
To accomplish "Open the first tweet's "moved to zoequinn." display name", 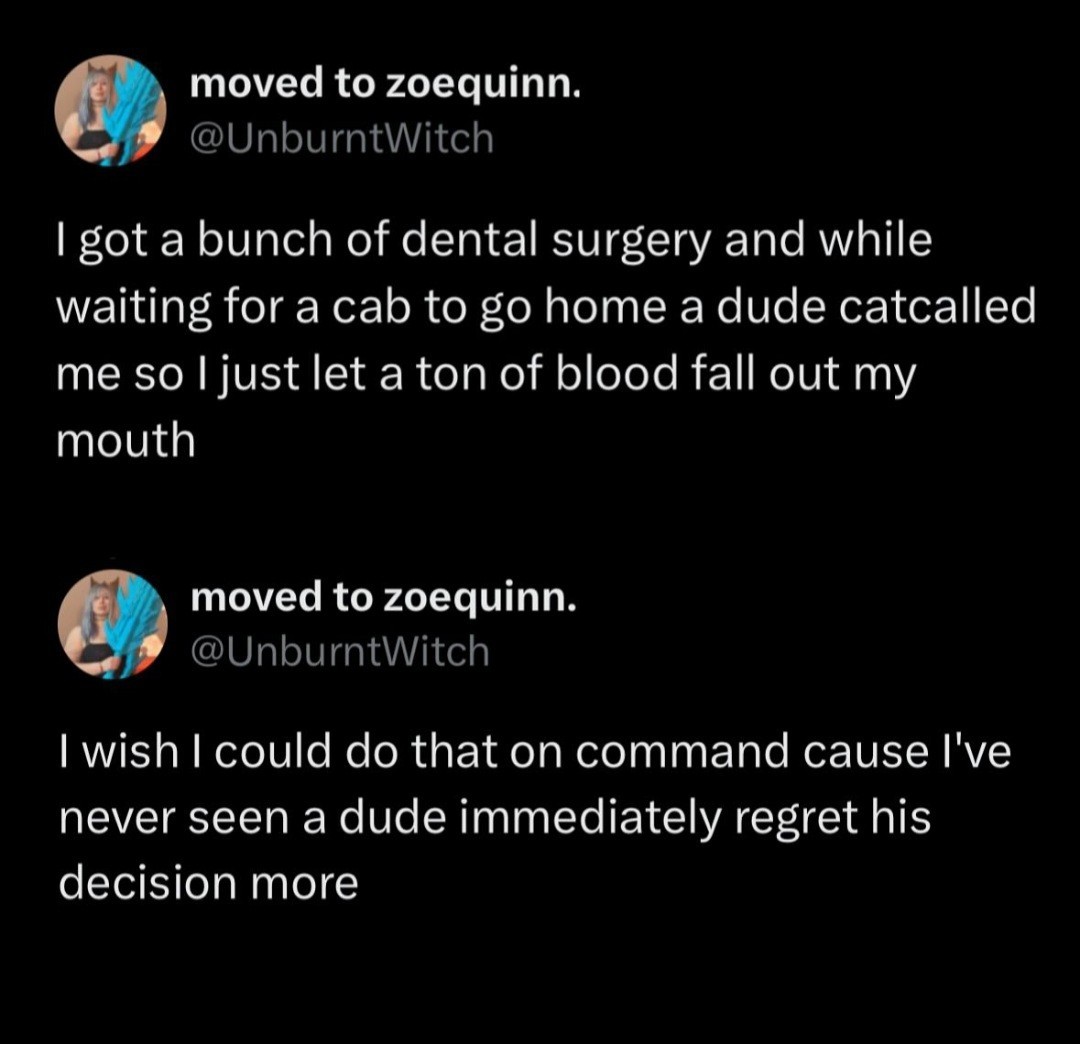I will [x=385, y=85].
